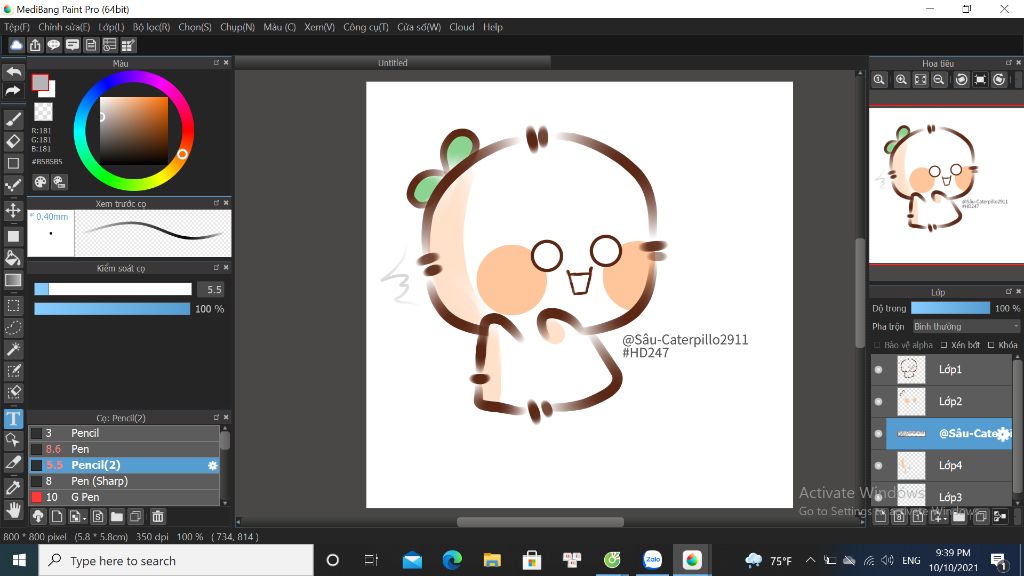Toggle the Bảo vệ alpha checkbox
Image resolution: width=1024 pixels, height=576 pixels.
(877, 345)
